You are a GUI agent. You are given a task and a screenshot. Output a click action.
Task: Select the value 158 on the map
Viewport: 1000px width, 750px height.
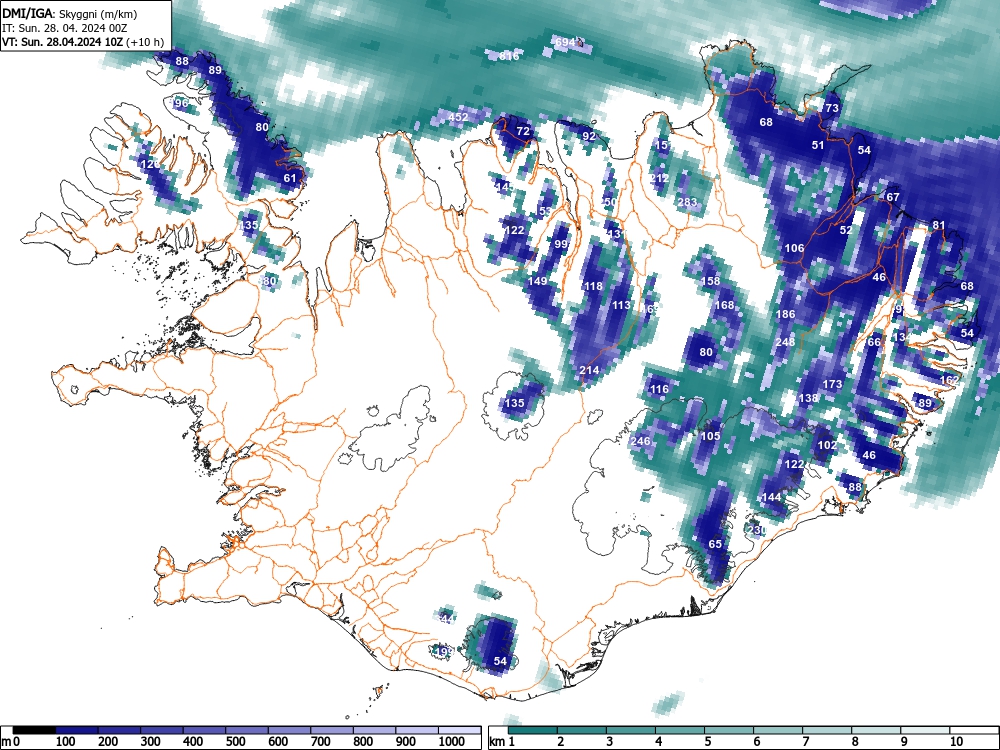coord(710,281)
